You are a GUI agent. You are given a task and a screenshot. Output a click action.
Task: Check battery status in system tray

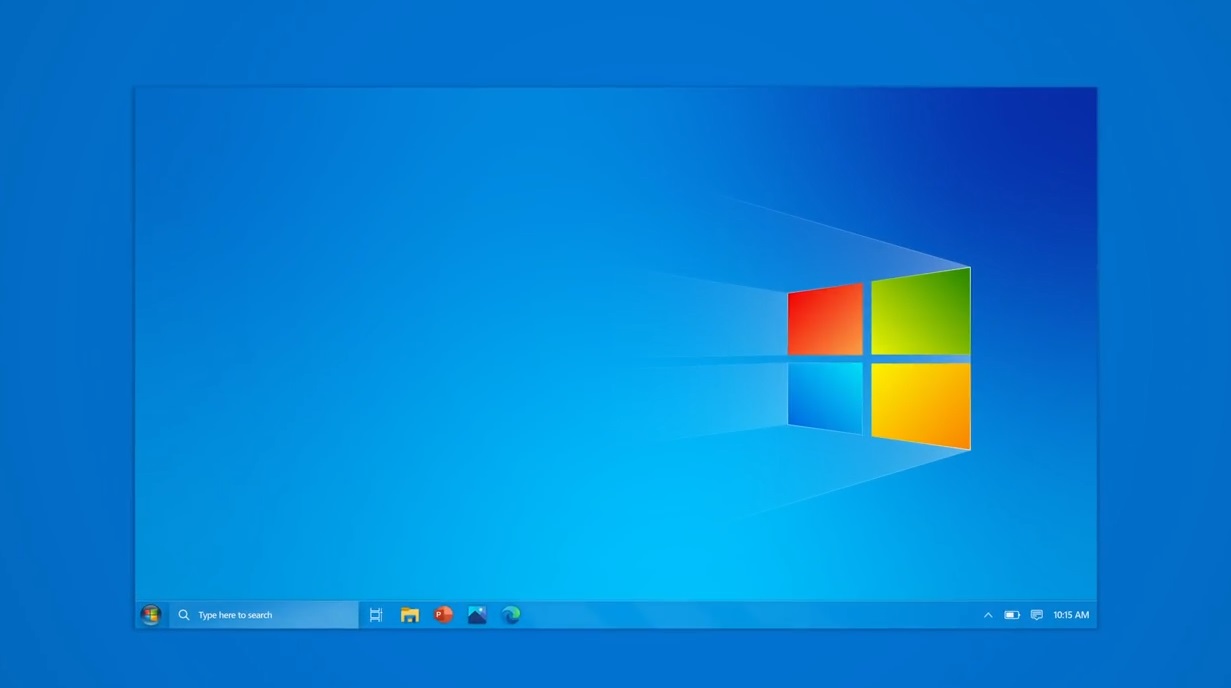[x=1012, y=615]
